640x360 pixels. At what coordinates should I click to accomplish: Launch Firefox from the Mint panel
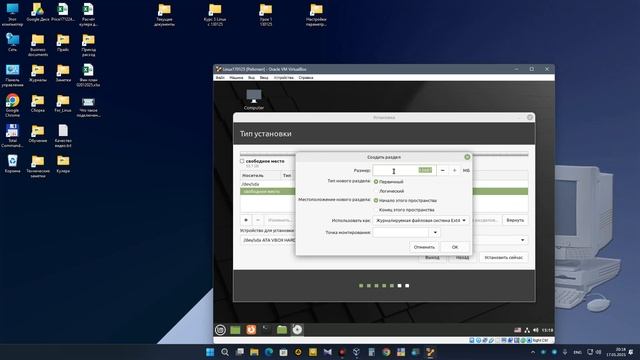pos(251,330)
